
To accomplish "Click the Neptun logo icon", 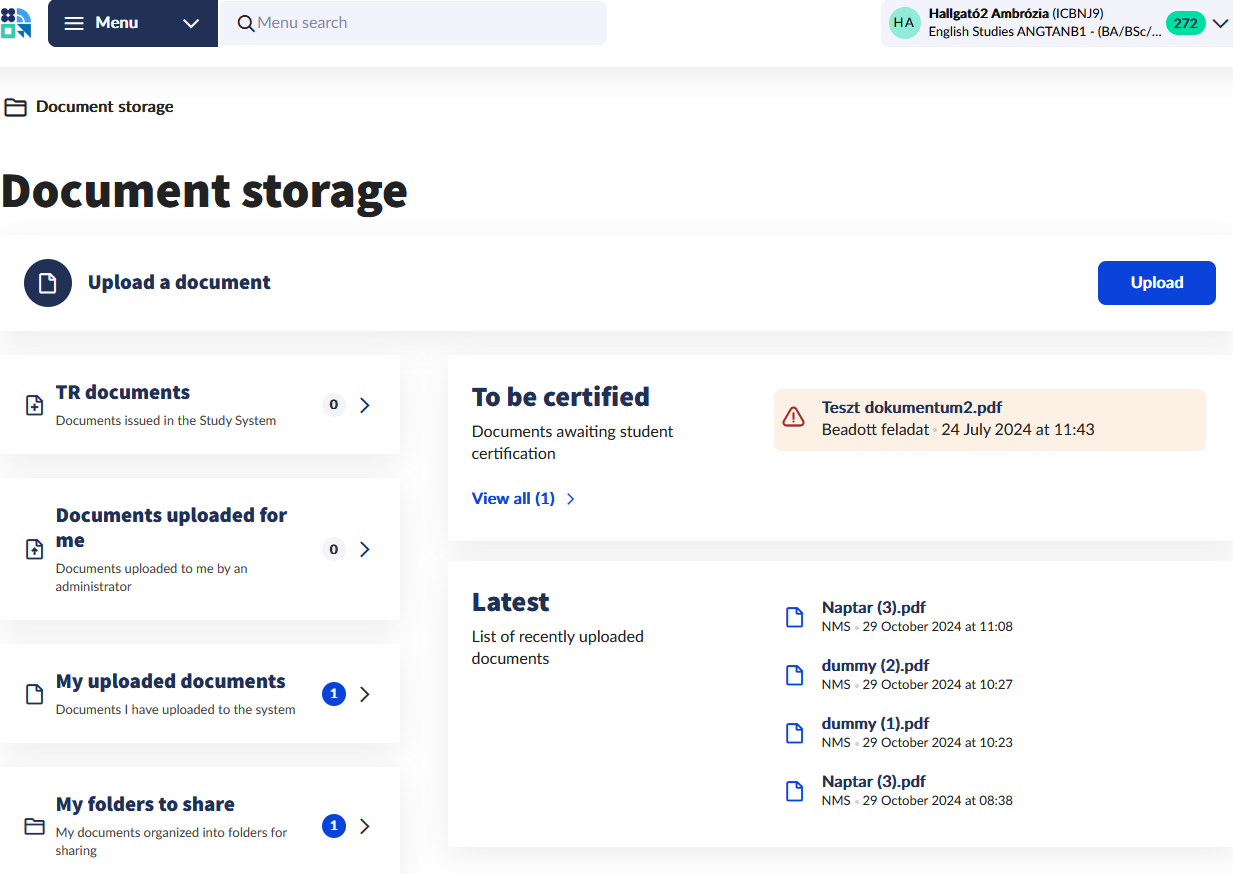I will point(16,22).
